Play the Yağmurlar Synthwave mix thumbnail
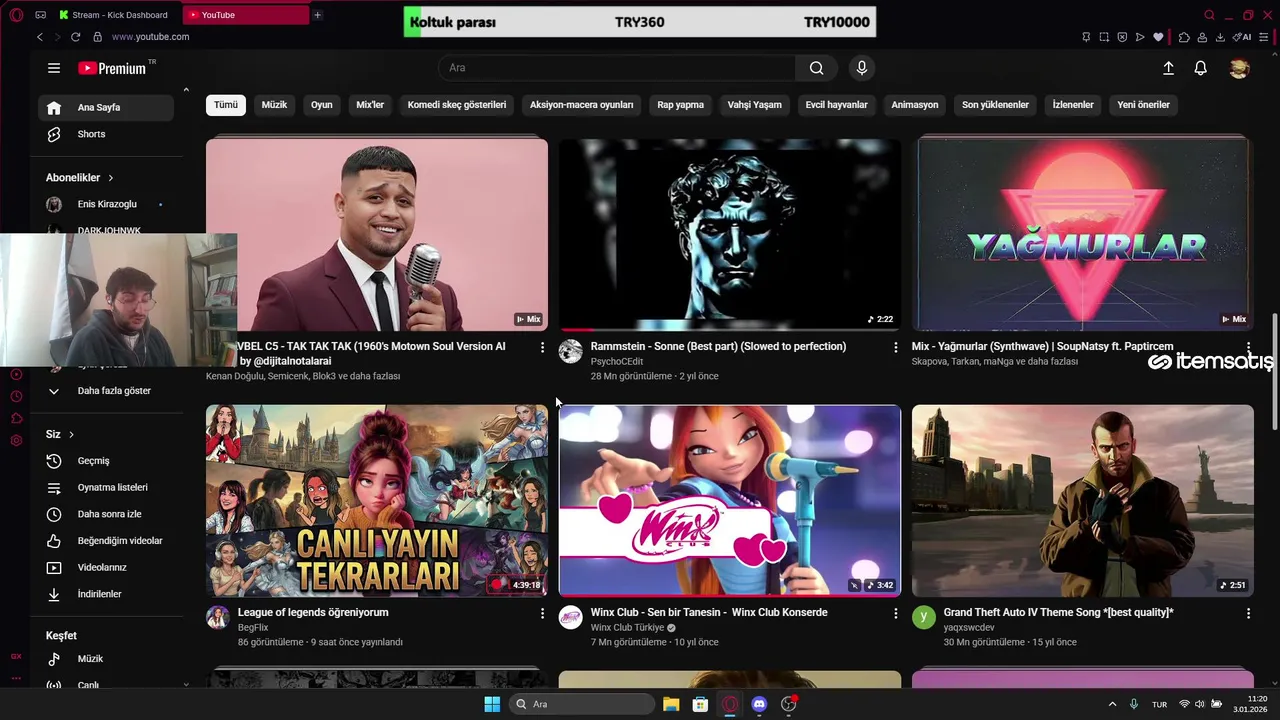Screen dimensions: 1280x720 pyautogui.click(x=1082, y=234)
